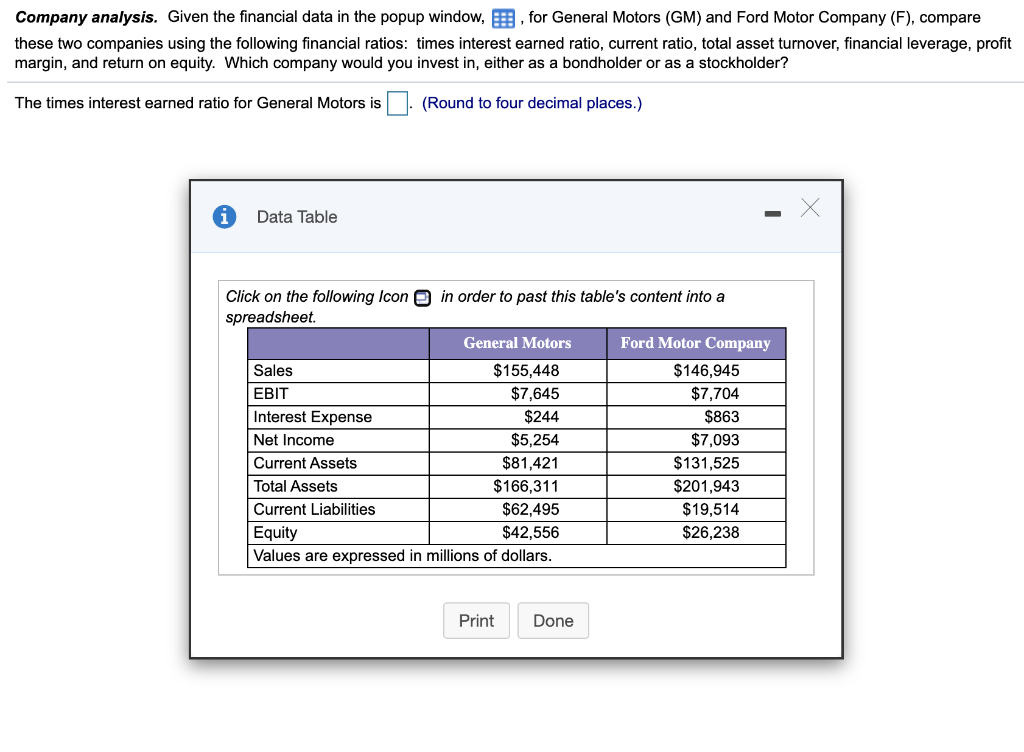Click the Sales row label
The width and height of the screenshot is (1024, 752).
pyautogui.click(x=273, y=371)
